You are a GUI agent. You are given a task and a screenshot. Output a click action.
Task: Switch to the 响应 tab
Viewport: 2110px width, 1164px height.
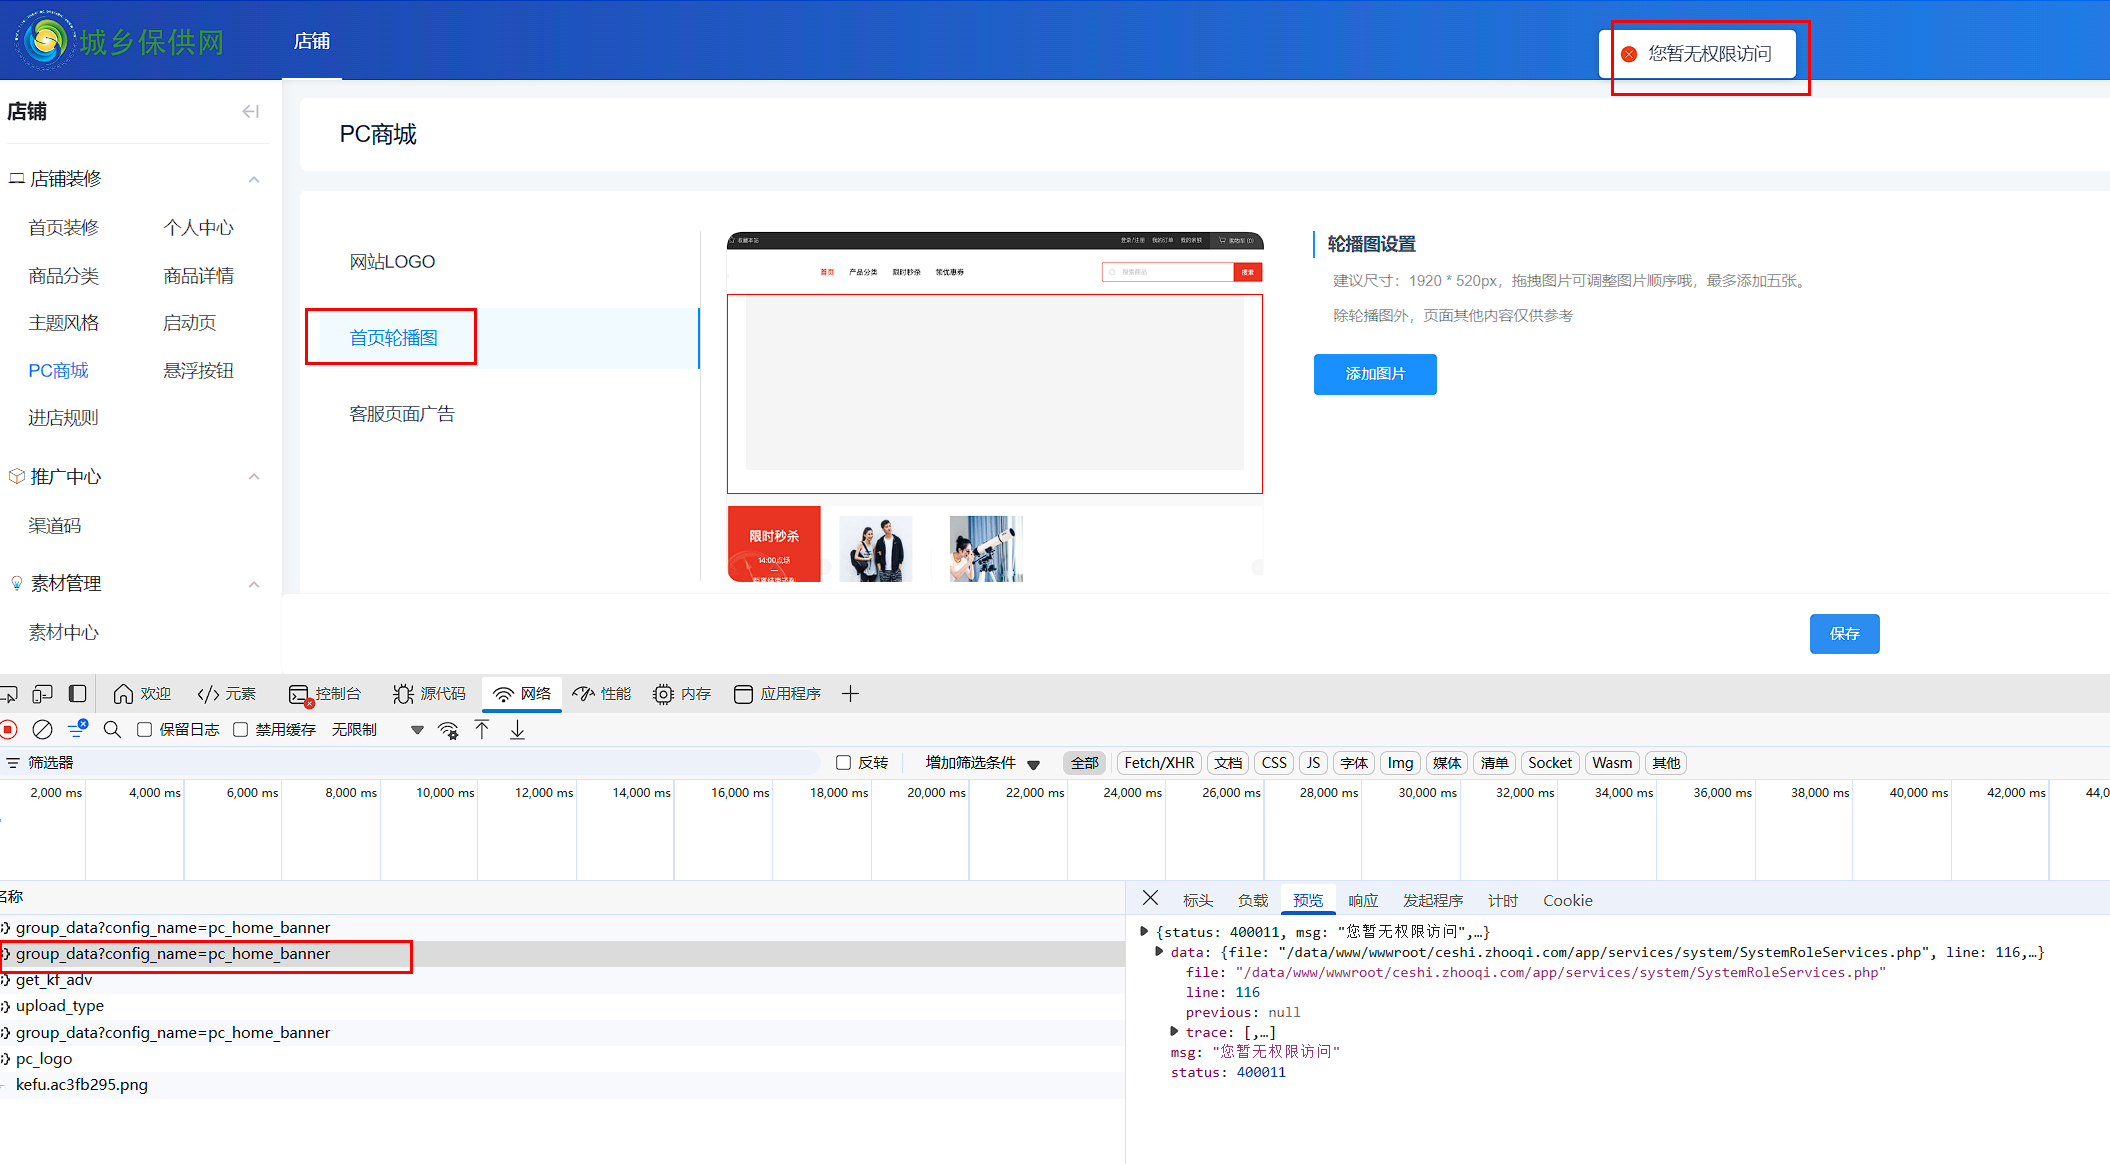[x=1362, y=901]
